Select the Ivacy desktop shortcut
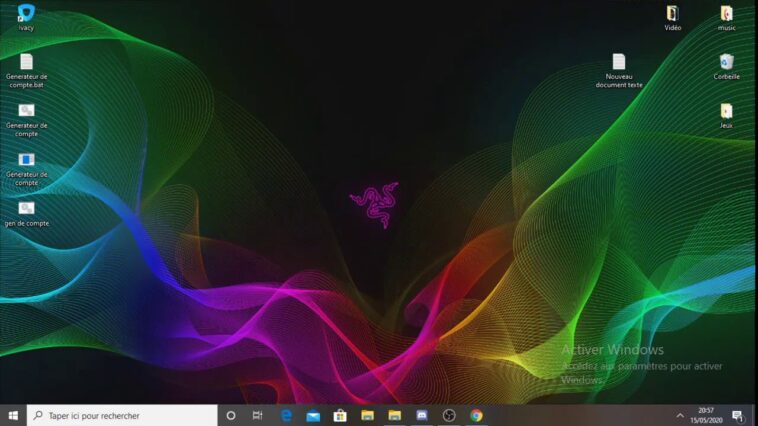Image resolution: width=758 pixels, height=426 pixels. tap(26, 17)
